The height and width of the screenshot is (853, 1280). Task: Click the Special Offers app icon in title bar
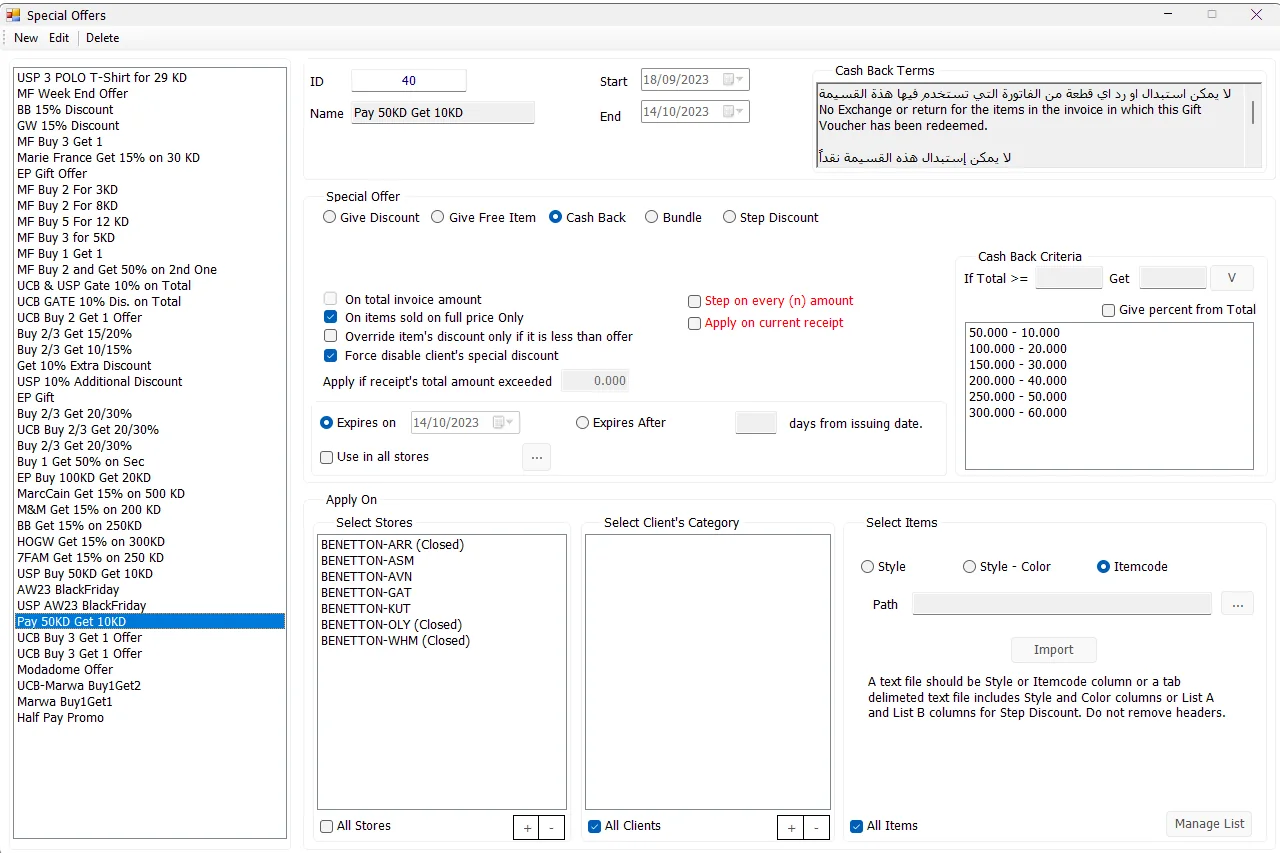(x=13, y=15)
